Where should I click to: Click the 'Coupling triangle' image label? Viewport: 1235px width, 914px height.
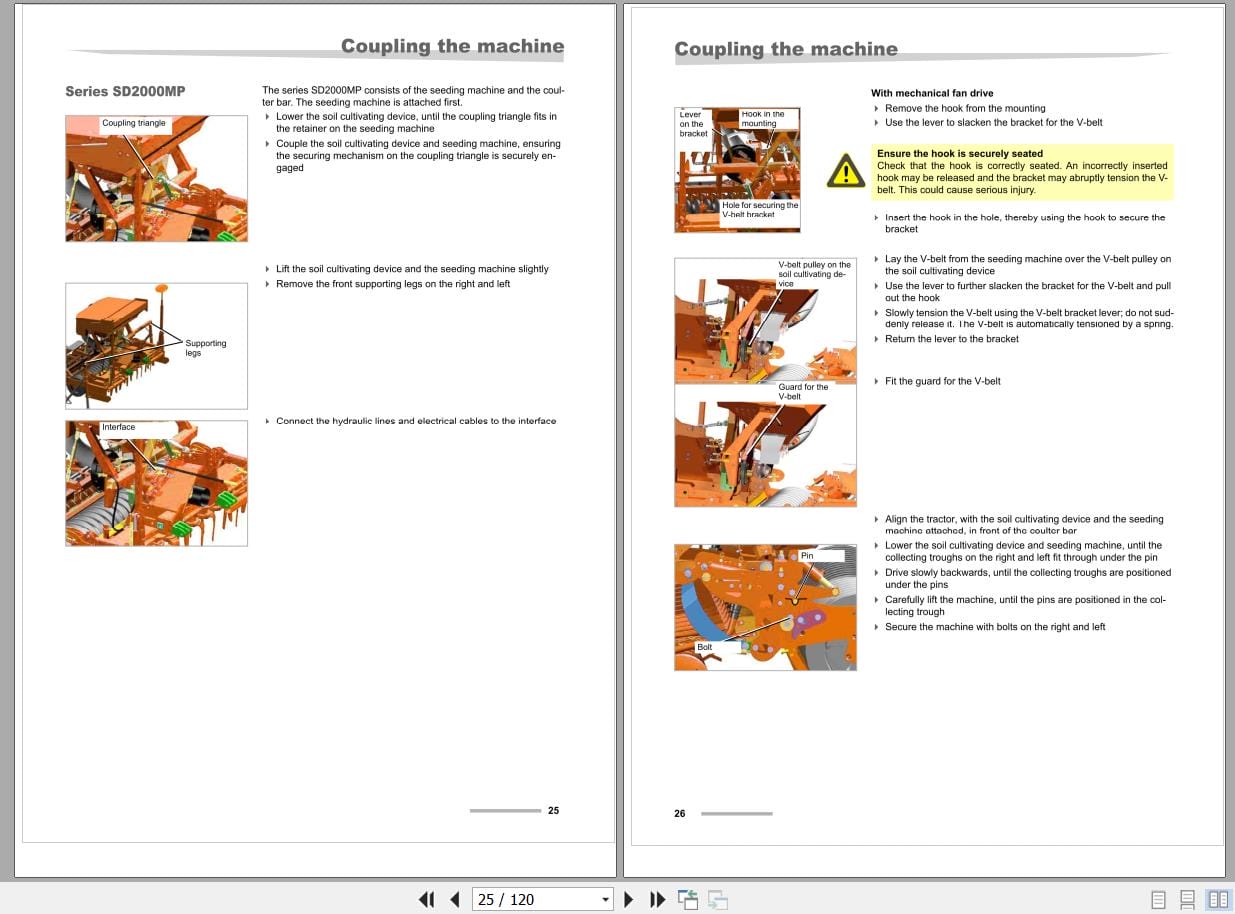[134, 124]
